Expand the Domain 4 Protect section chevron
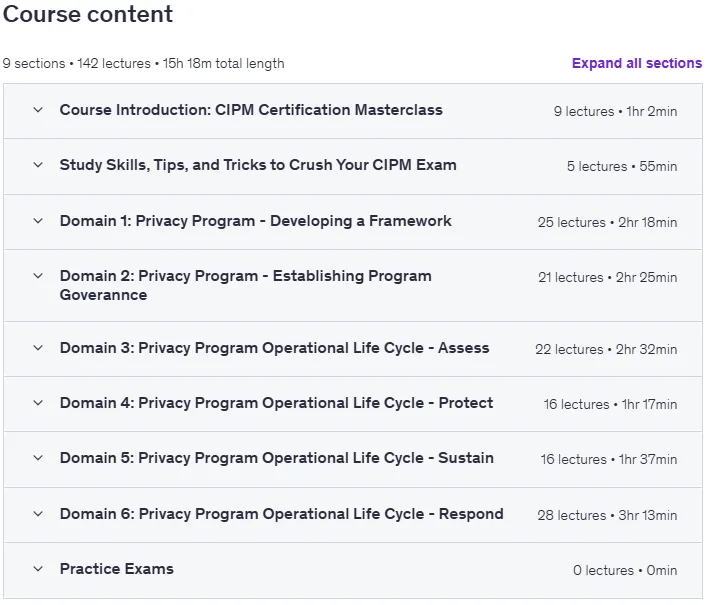 click(38, 403)
